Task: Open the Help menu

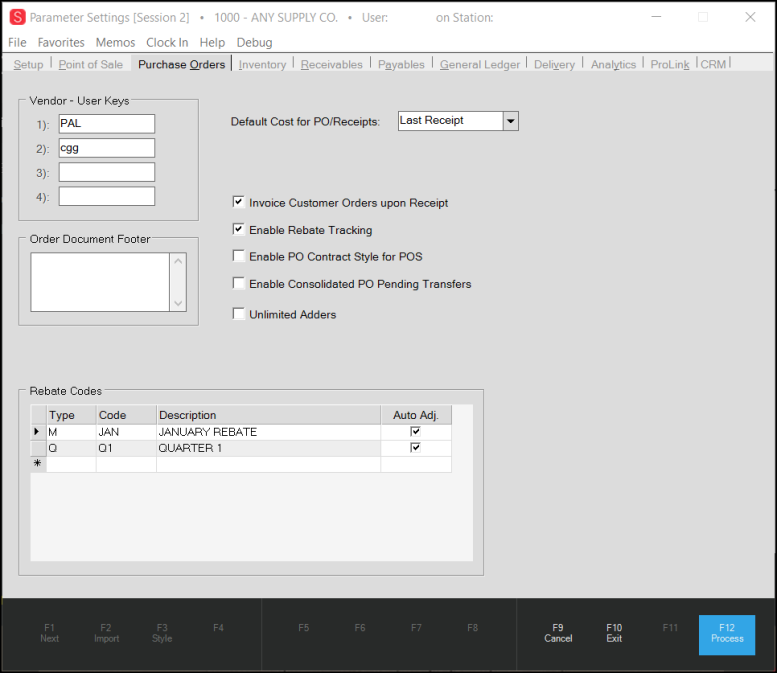Action: [212, 43]
